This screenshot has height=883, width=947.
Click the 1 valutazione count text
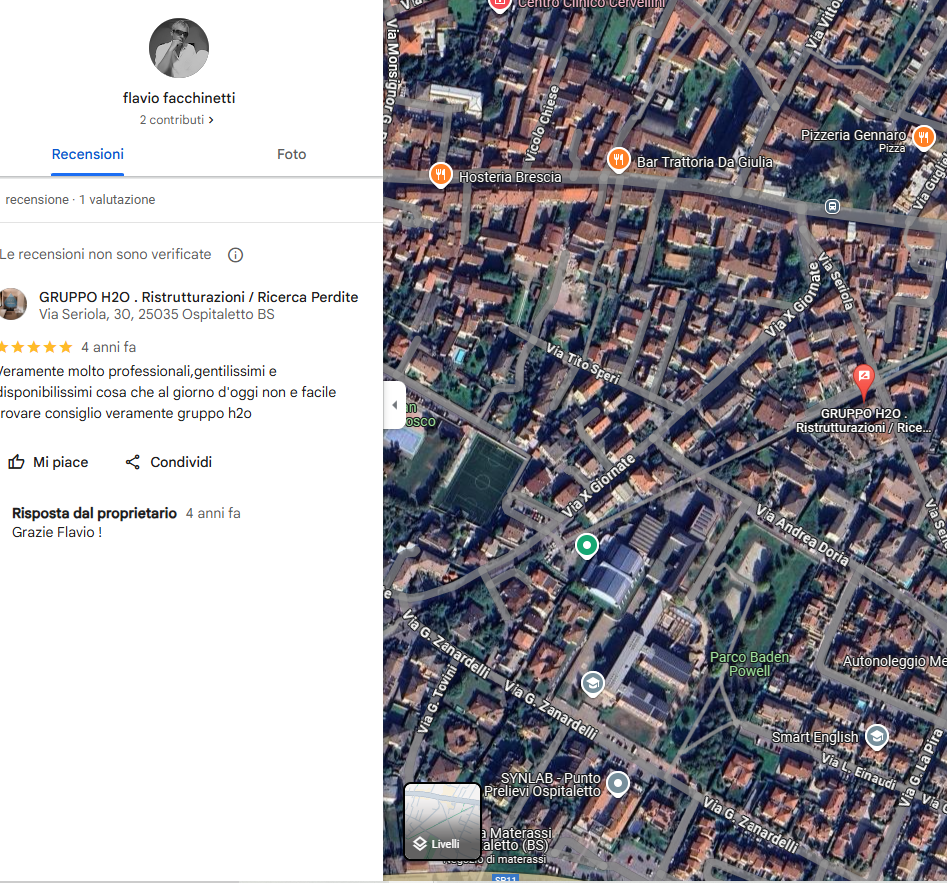tap(117, 200)
